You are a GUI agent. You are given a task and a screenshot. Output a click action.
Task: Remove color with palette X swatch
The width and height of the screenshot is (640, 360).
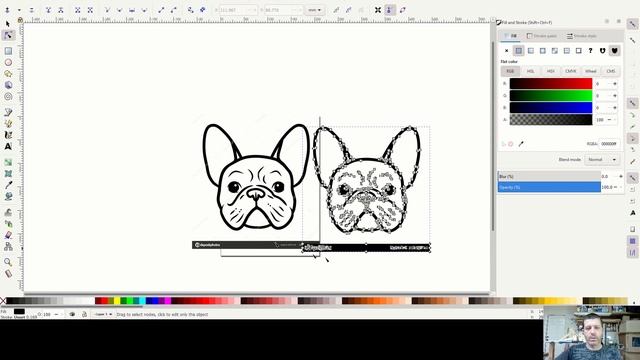[3, 301]
